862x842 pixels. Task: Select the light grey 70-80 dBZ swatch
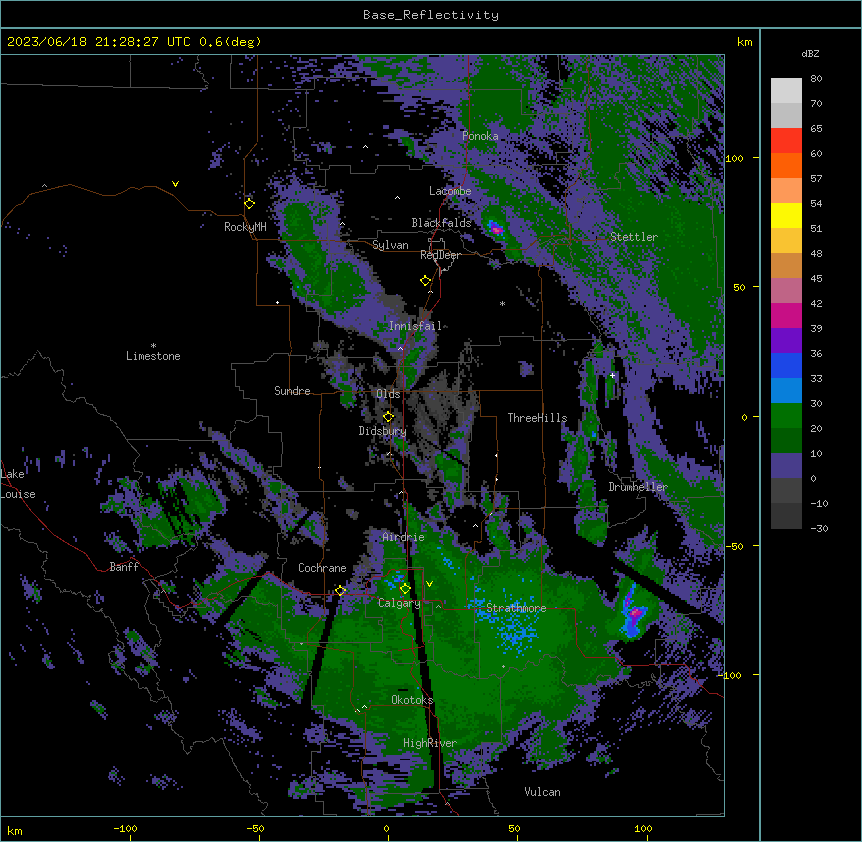(x=786, y=91)
